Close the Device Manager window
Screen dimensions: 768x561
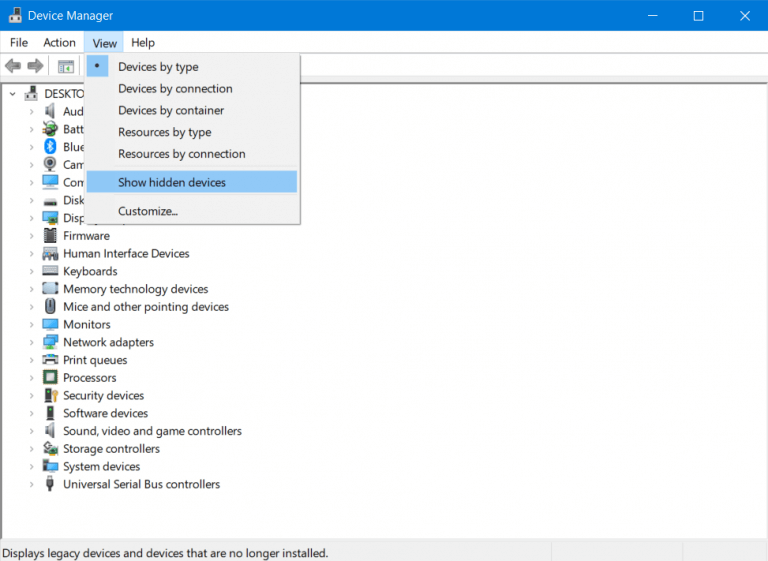click(x=744, y=16)
